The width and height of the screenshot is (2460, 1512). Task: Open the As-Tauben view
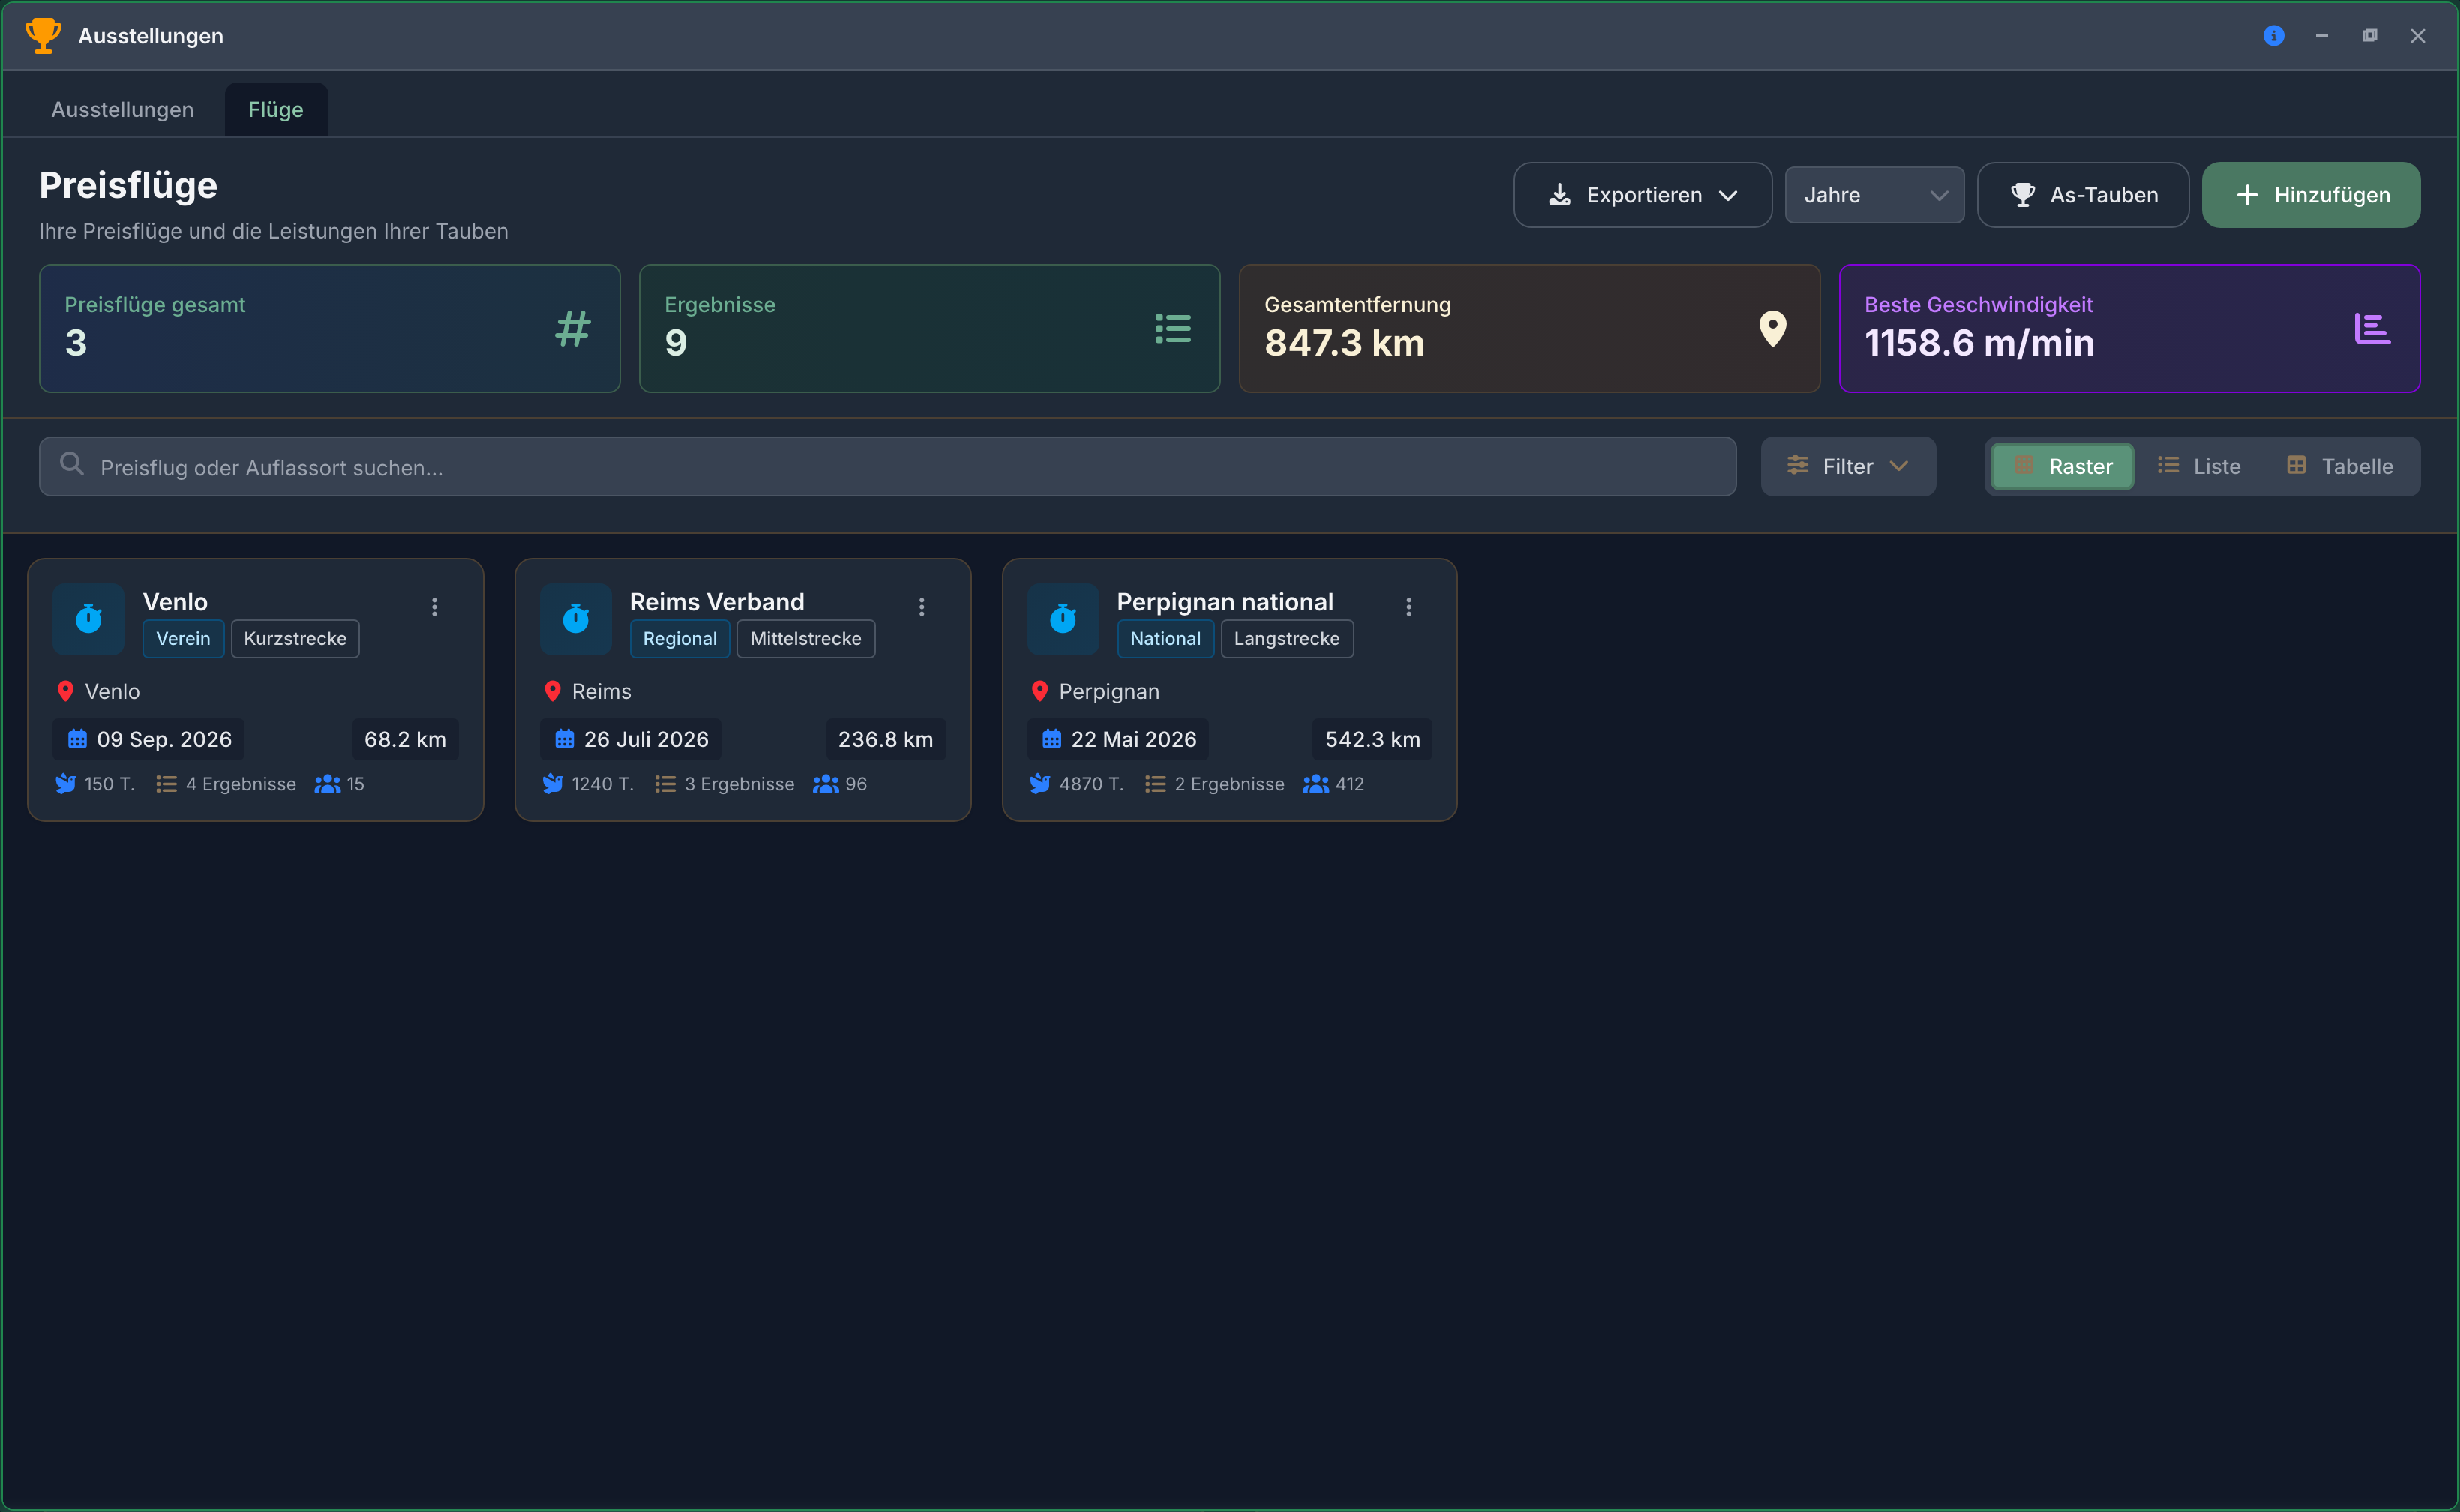point(2082,195)
